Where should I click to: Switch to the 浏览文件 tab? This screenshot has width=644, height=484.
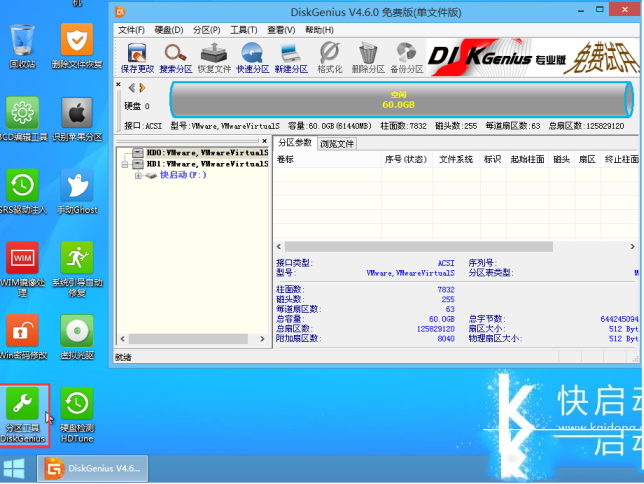pyautogui.click(x=337, y=144)
